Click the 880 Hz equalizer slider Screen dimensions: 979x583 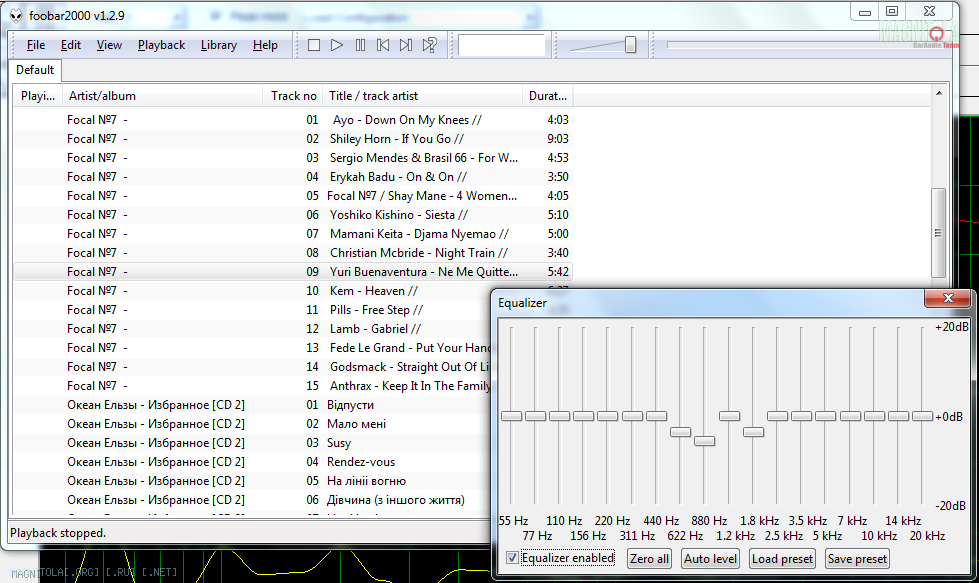tap(704, 441)
